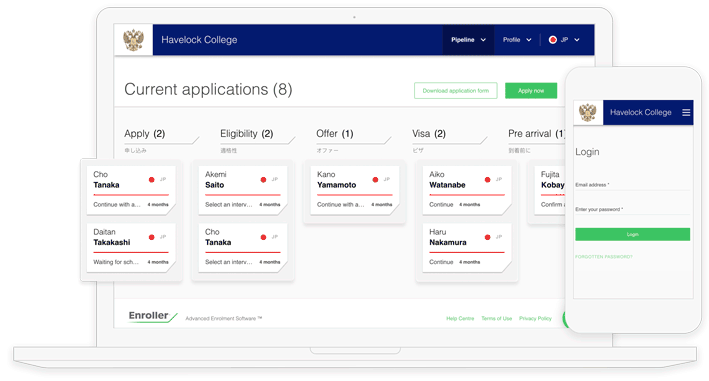Open the Profile dropdown menu
Image resolution: width=709 pixels, height=381 pixels.
coord(517,40)
